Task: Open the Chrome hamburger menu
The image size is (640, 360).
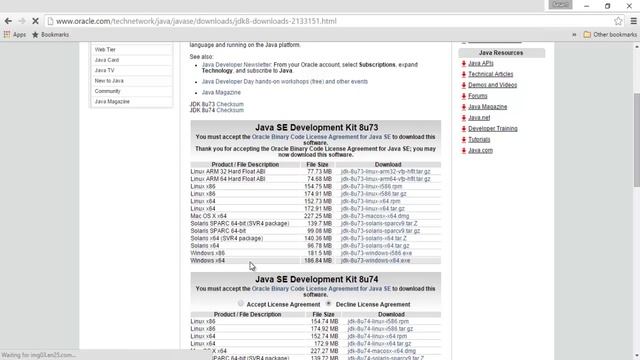Action: pyautogui.click(x=633, y=21)
